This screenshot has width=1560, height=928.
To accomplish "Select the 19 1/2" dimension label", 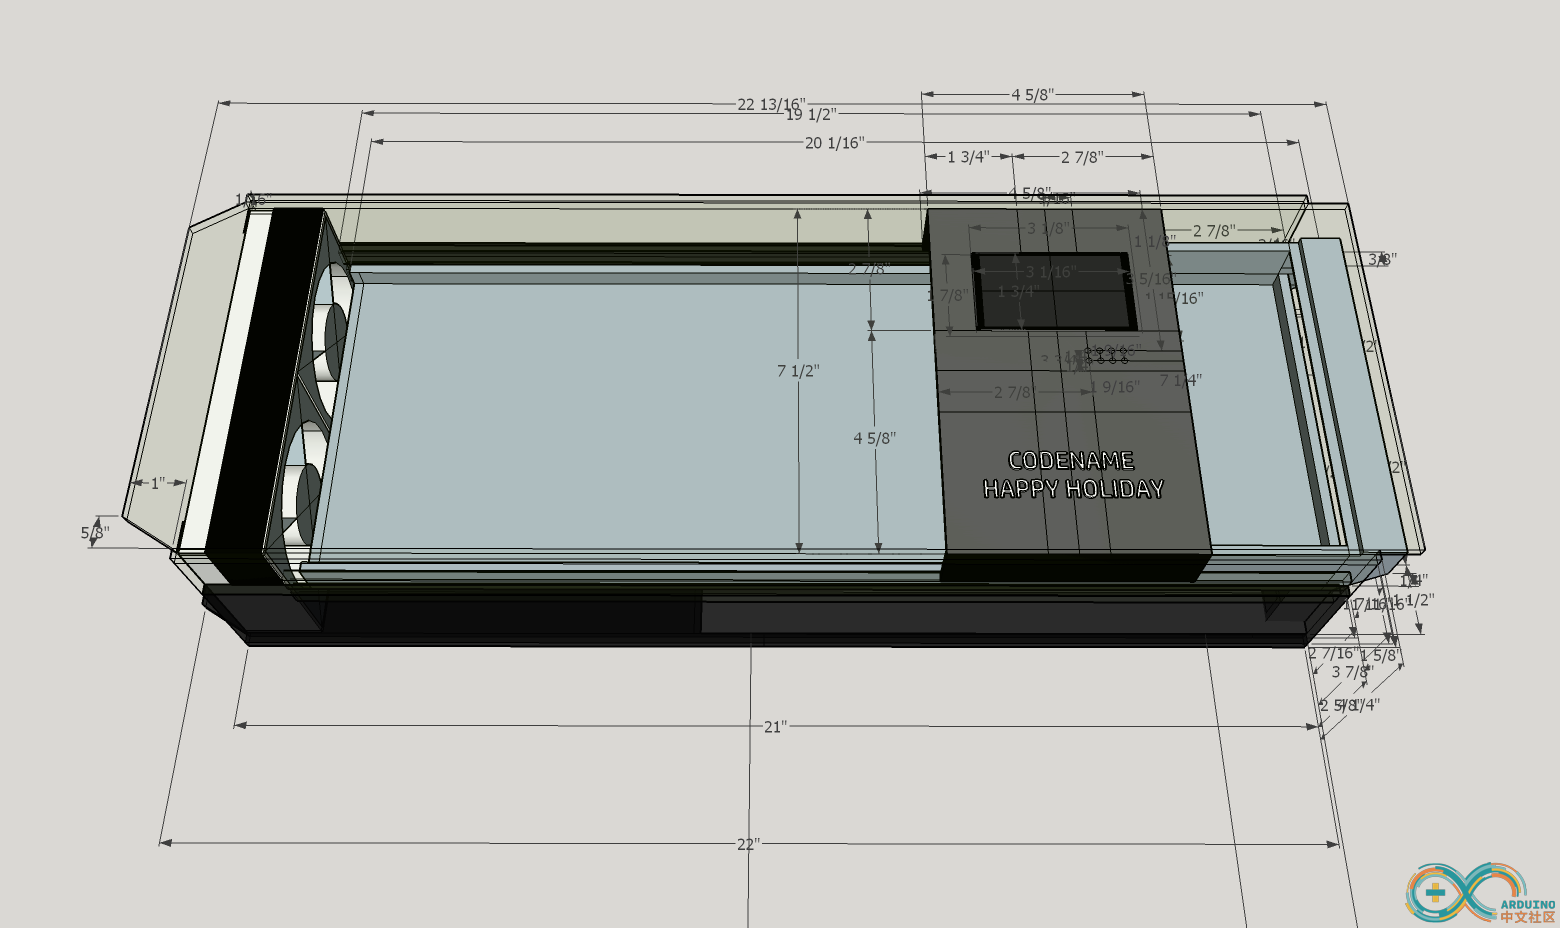I will click(811, 115).
